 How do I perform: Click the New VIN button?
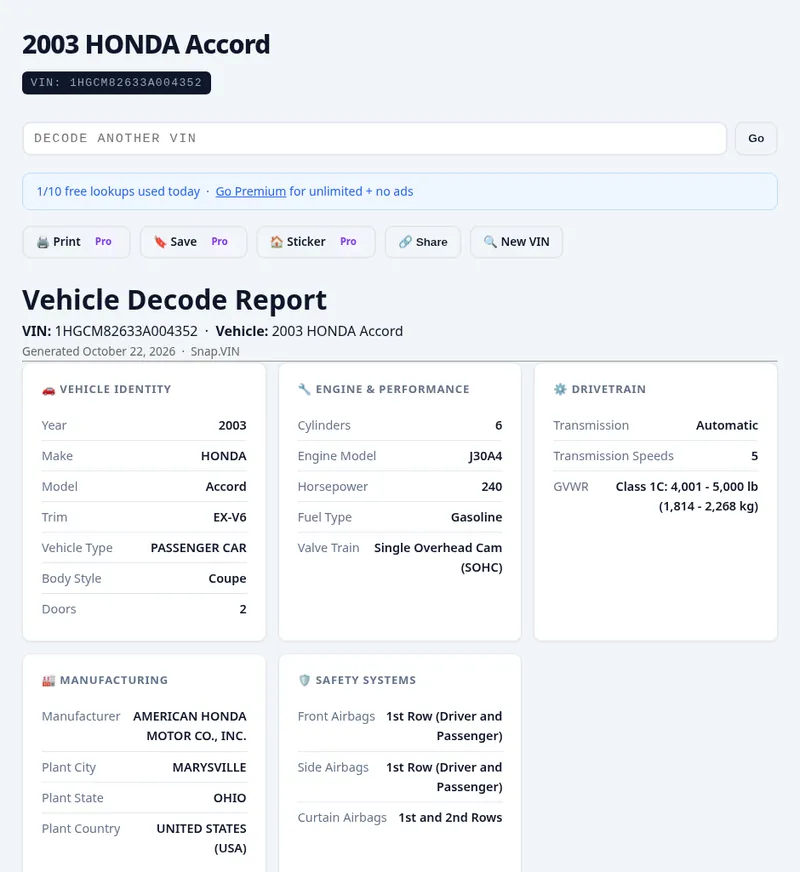(516, 242)
